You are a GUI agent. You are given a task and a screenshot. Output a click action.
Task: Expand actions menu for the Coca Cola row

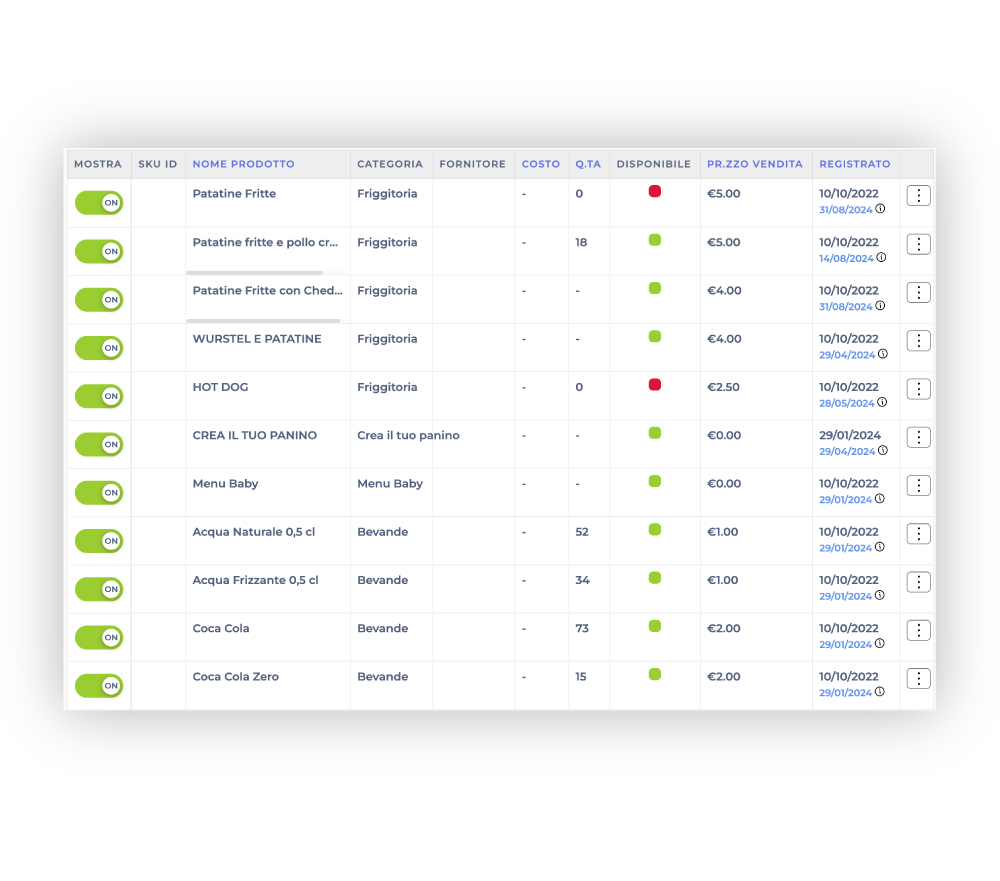click(x=918, y=631)
